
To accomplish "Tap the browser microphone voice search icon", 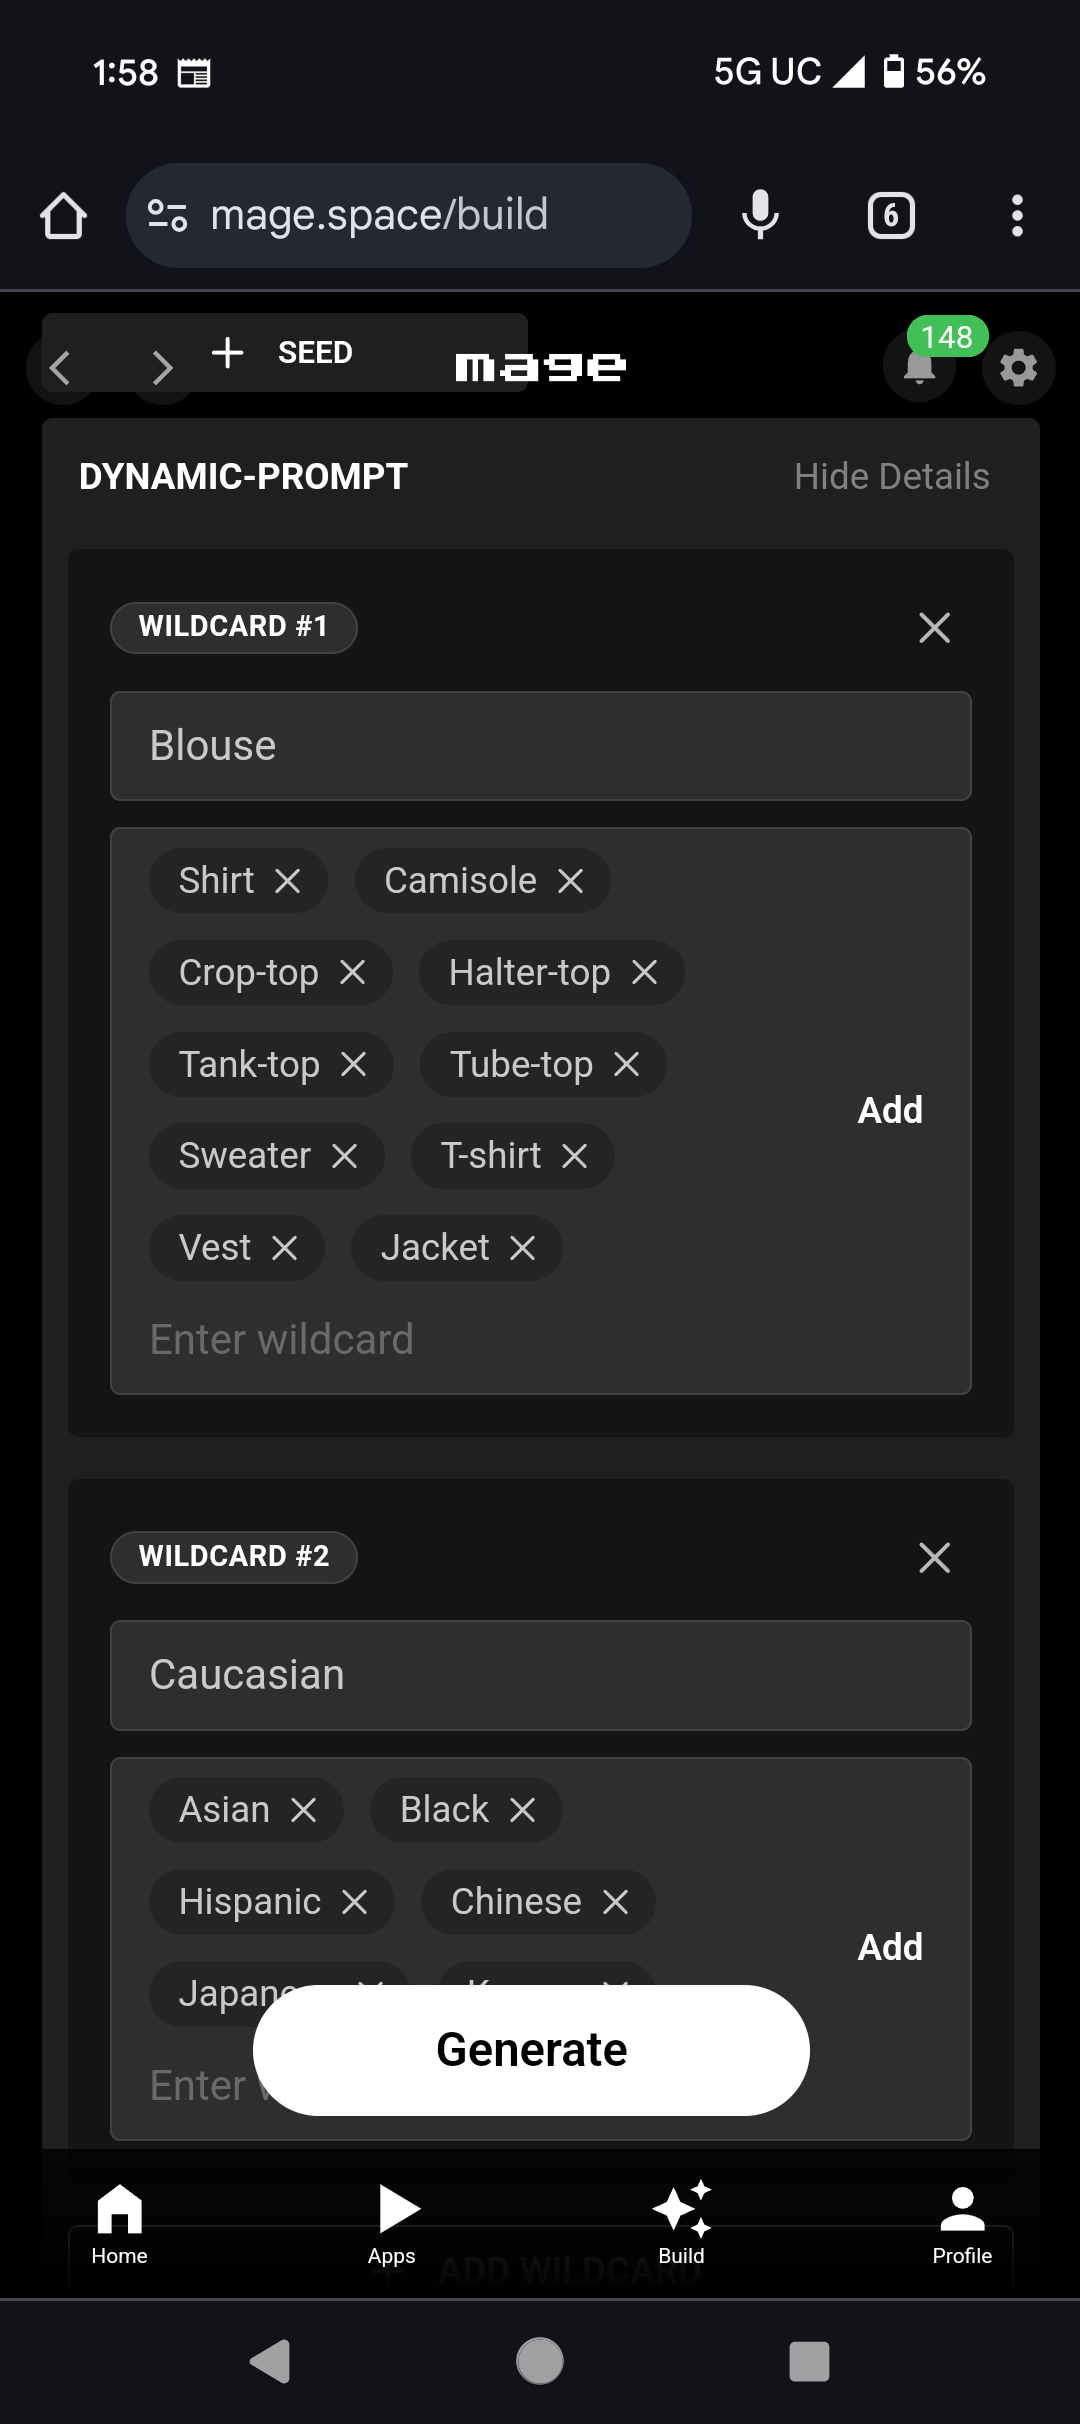I will click(x=760, y=215).
